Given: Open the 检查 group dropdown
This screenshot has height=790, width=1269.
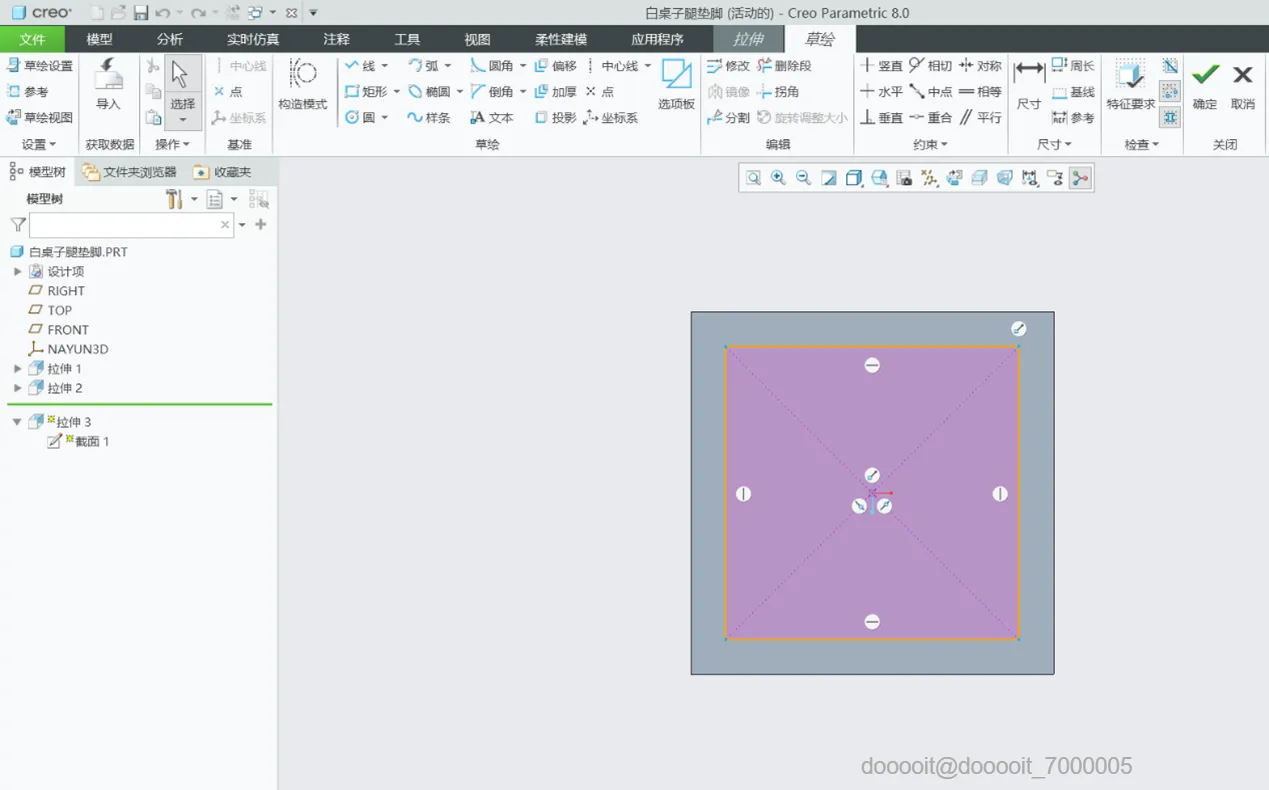Looking at the screenshot, I should [x=1142, y=144].
